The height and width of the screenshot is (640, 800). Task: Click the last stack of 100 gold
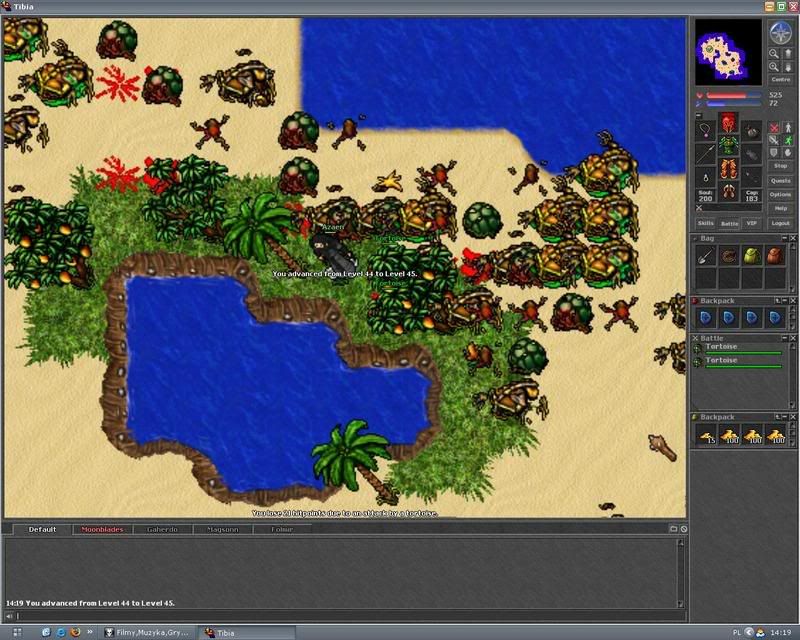tap(776, 435)
